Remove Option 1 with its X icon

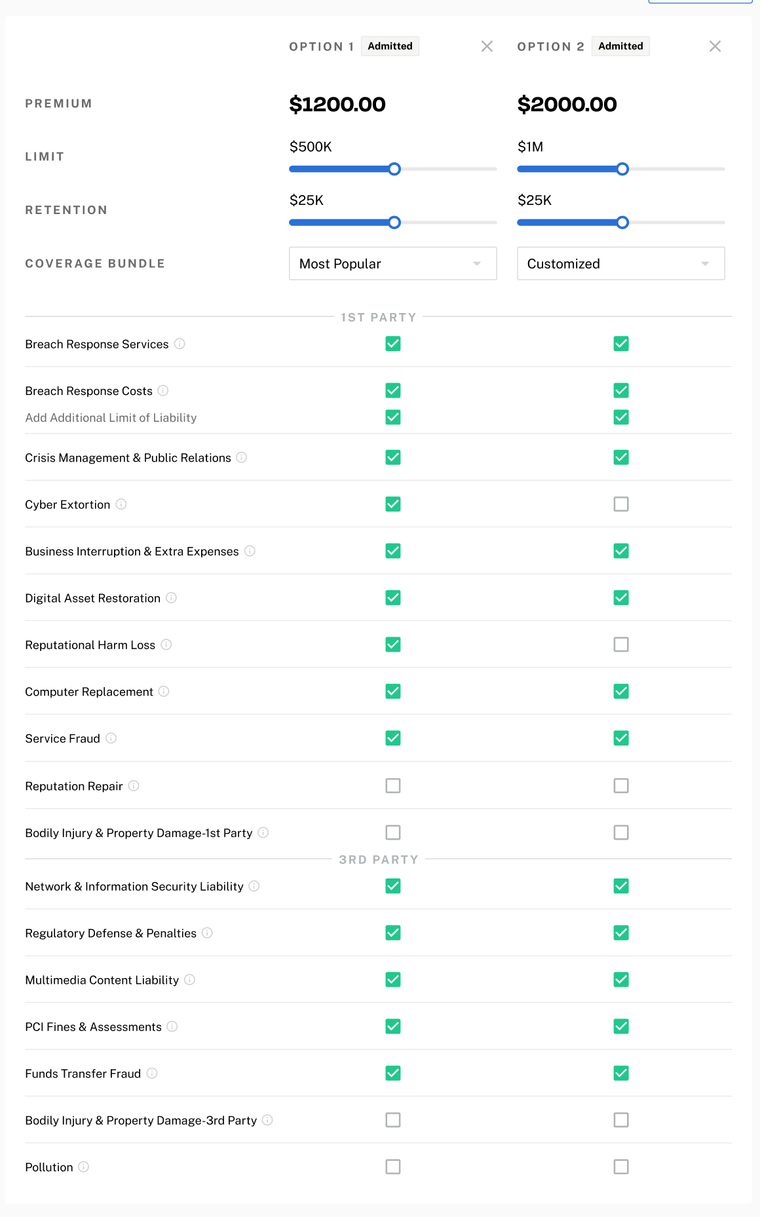click(487, 46)
